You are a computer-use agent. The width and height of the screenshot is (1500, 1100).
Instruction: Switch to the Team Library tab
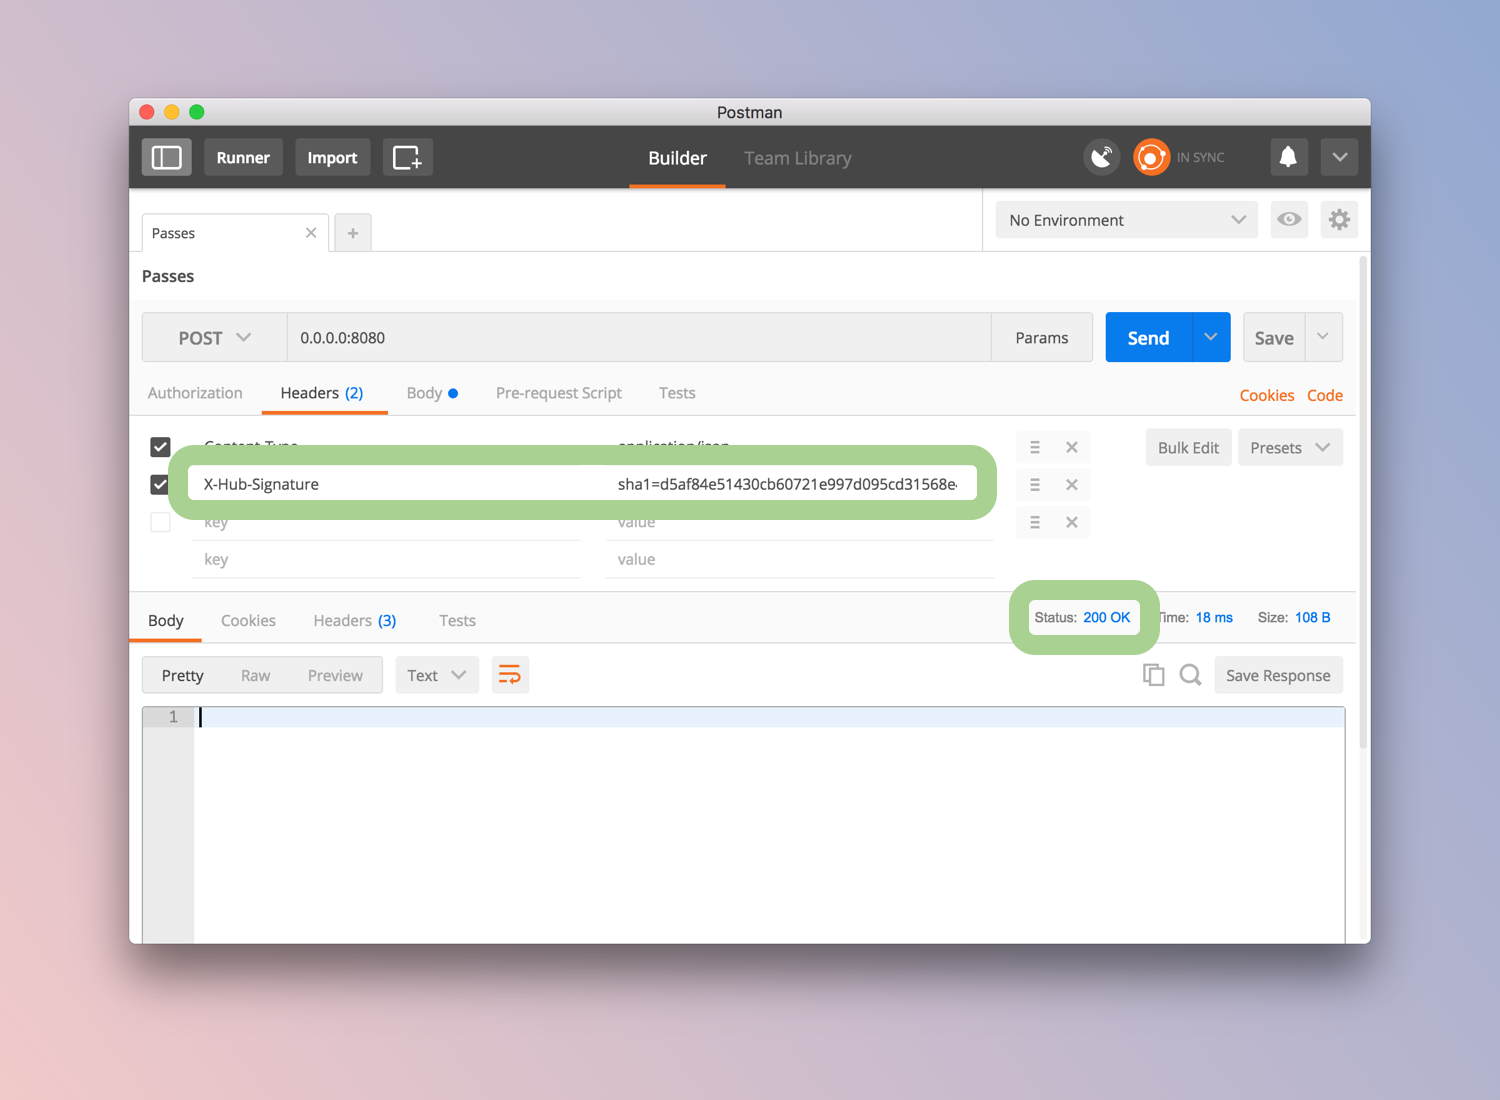tap(798, 158)
